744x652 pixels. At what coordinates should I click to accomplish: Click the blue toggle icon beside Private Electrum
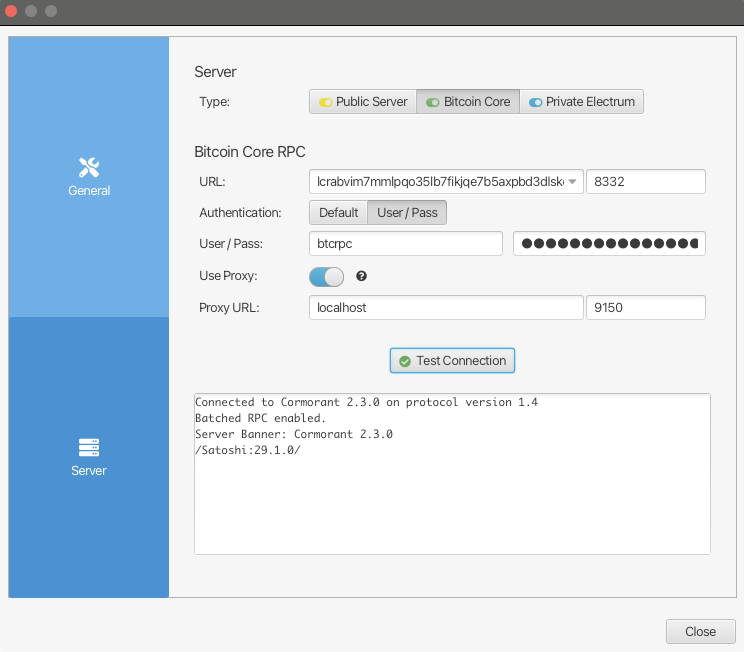point(535,102)
